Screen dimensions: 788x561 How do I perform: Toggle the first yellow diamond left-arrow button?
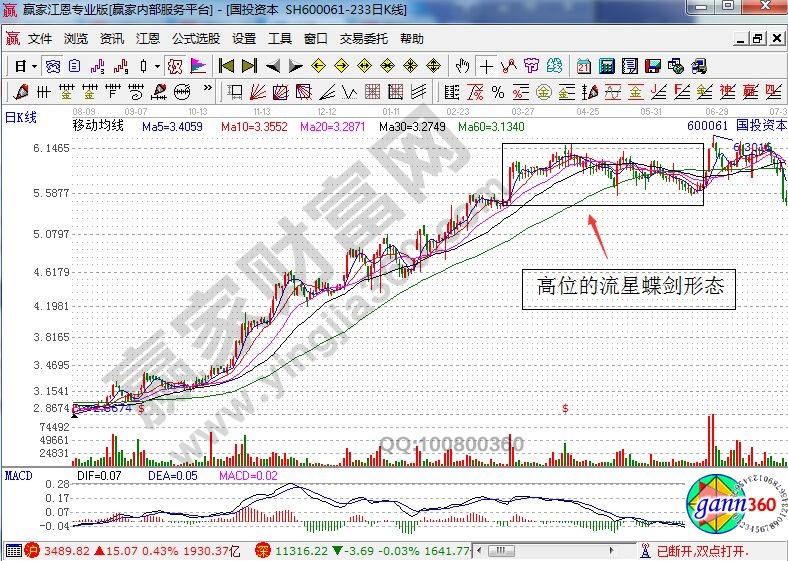pyautogui.click(x=319, y=66)
